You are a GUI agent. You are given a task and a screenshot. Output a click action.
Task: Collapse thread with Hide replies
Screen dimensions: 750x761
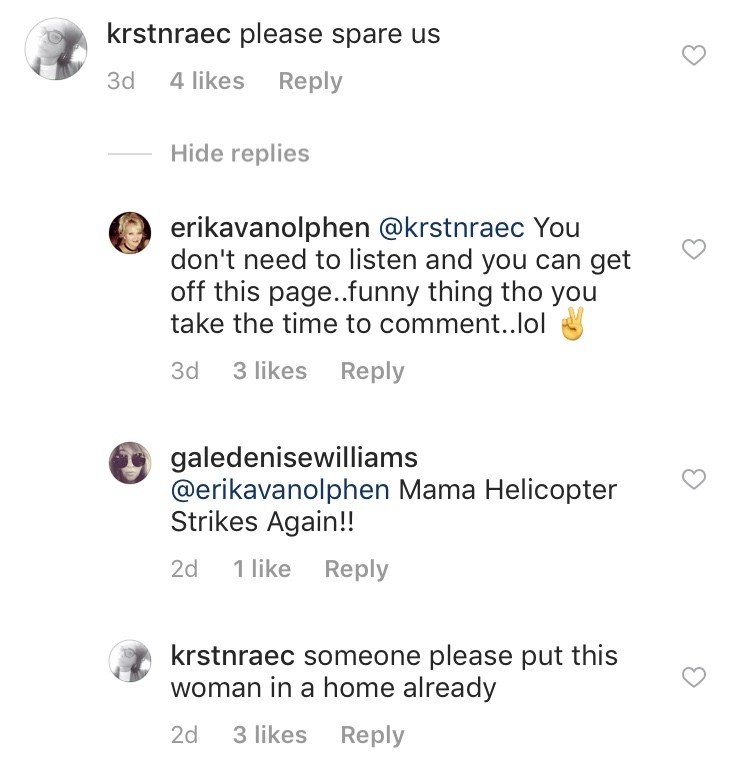pos(240,153)
